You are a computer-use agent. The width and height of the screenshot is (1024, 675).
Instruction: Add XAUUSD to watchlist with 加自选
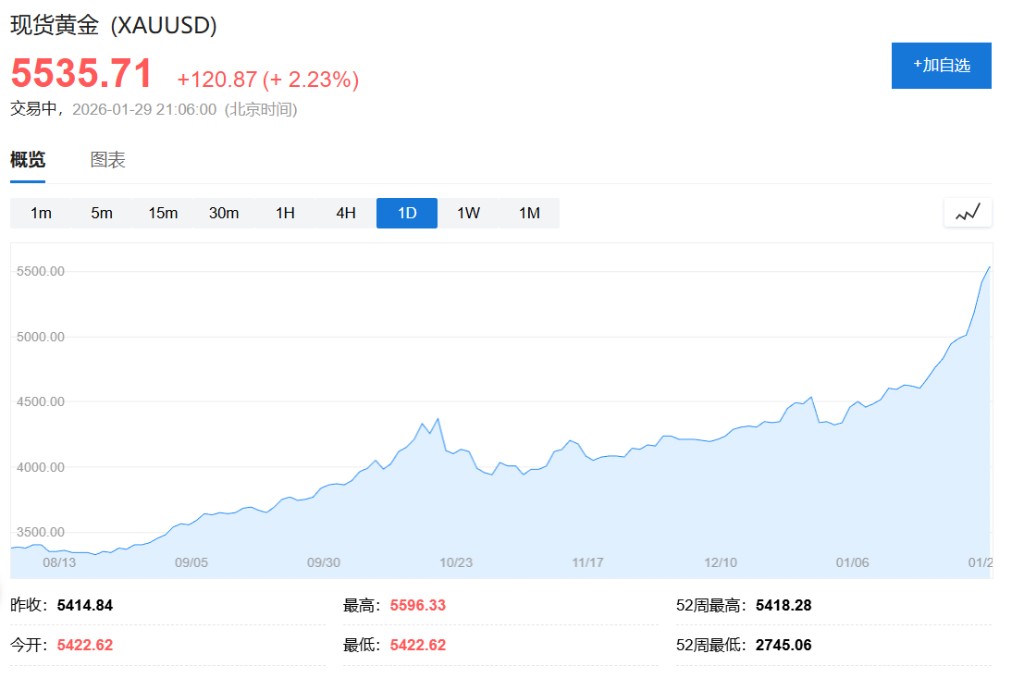tap(941, 65)
